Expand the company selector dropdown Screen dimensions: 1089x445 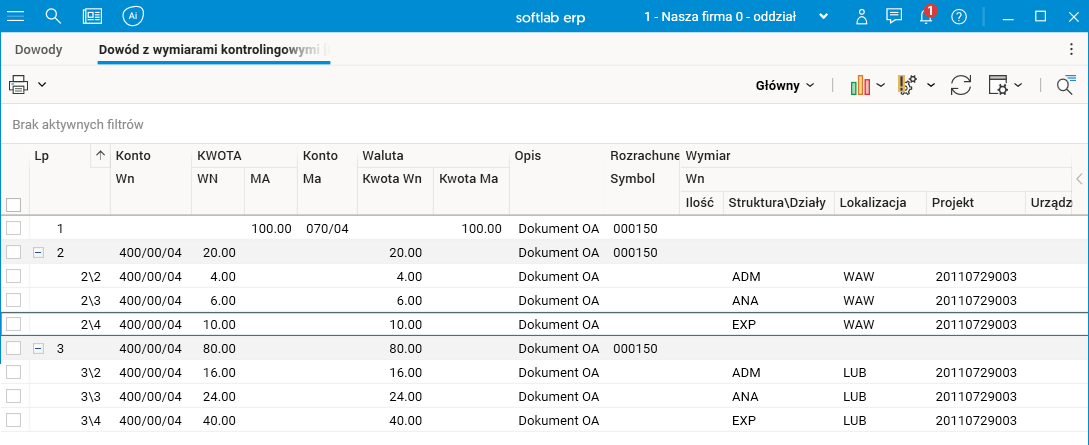[824, 16]
